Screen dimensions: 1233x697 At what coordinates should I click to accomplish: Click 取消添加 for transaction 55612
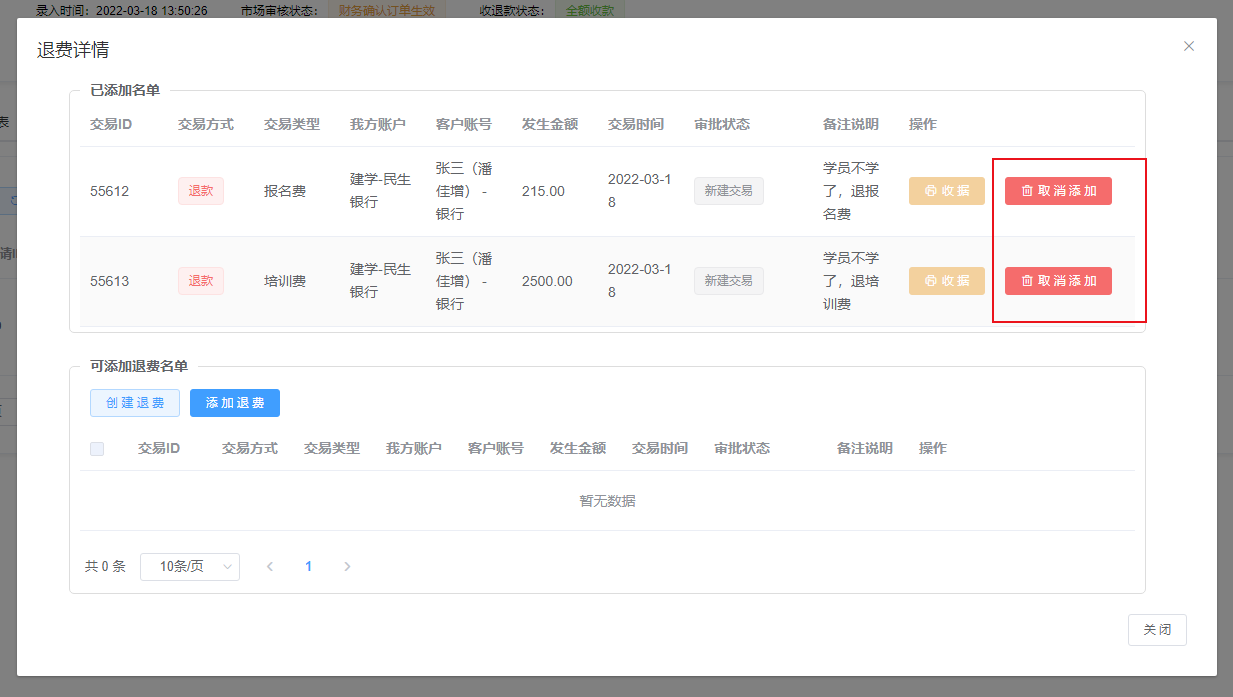pos(1058,191)
